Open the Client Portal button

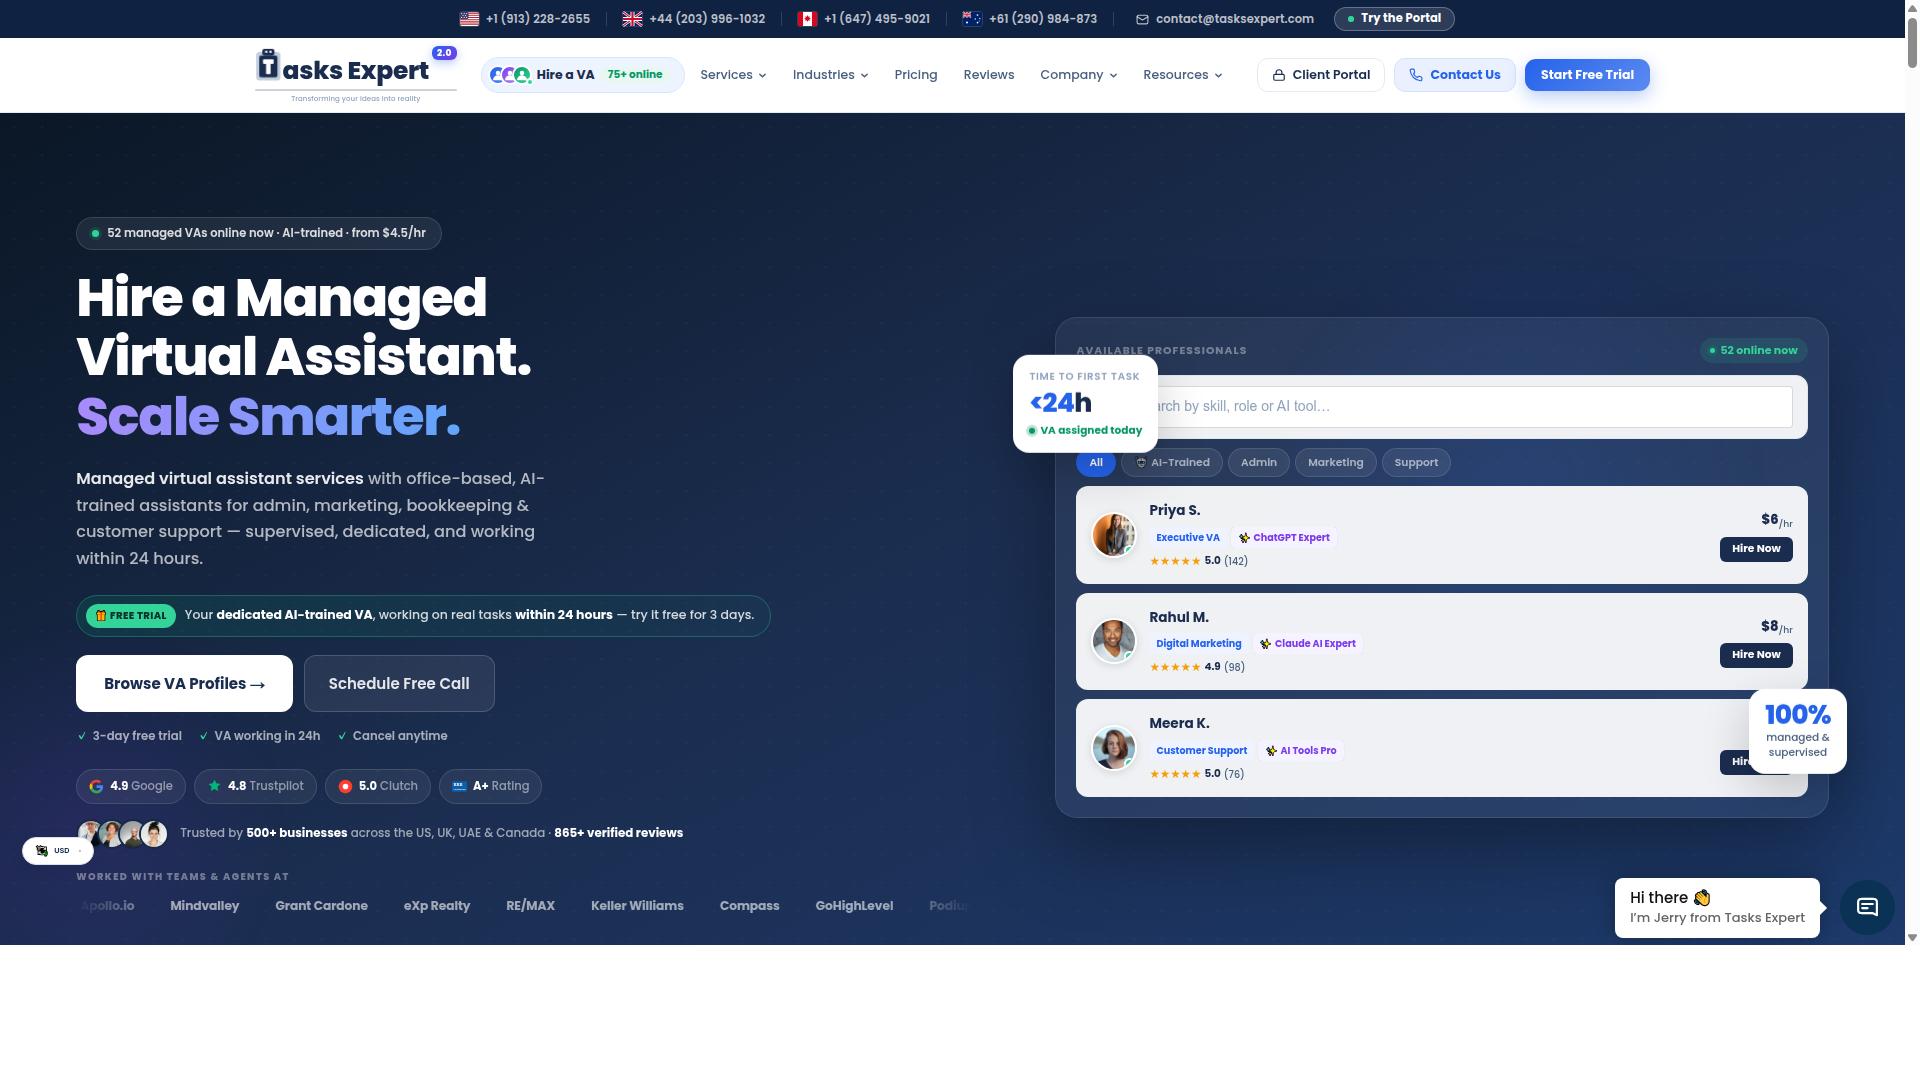pos(1321,75)
